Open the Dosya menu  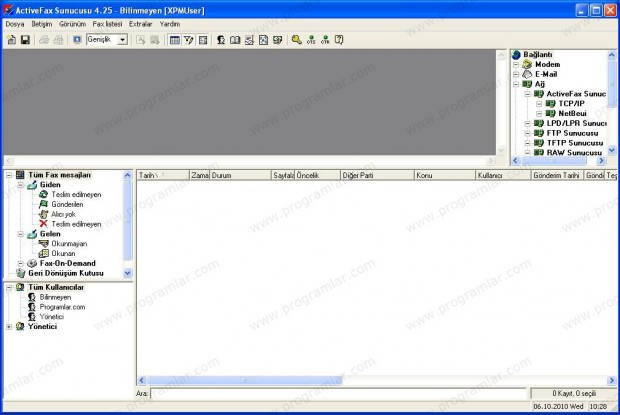point(15,24)
